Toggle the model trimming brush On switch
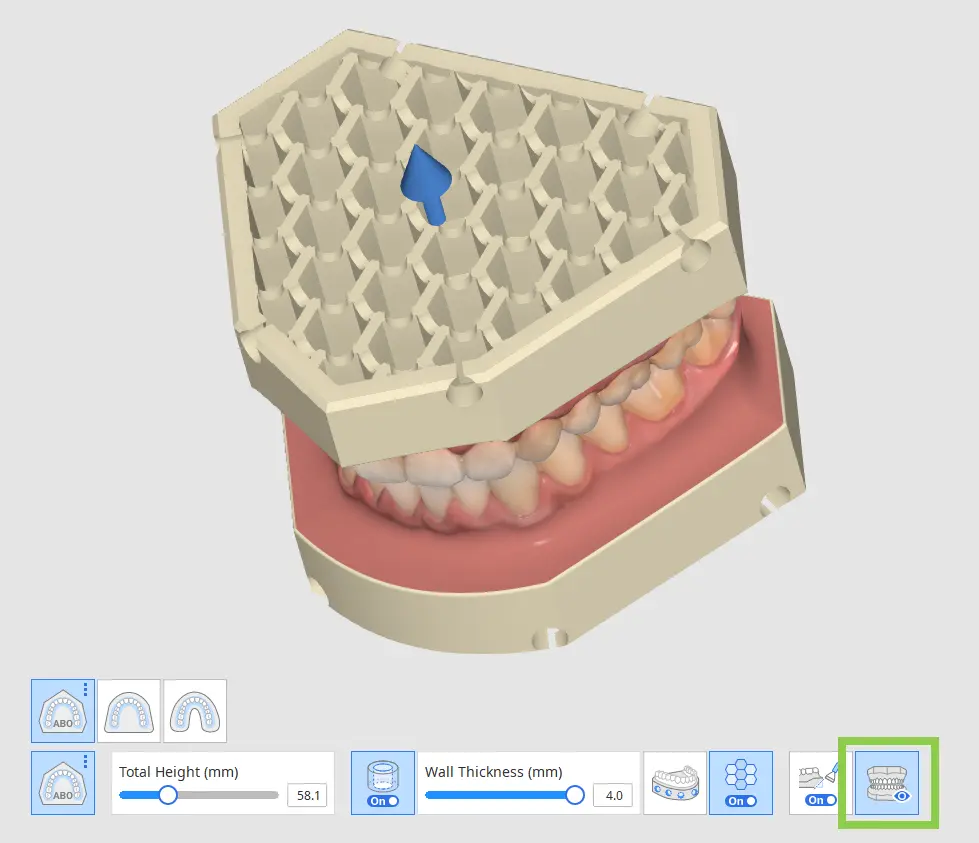Viewport: 979px width, 843px height. (815, 800)
